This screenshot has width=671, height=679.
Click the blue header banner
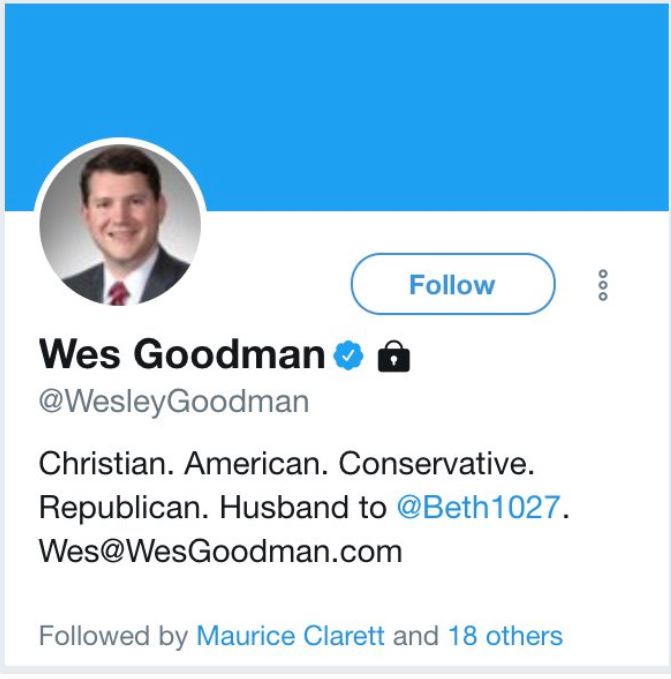tap(400, 100)
